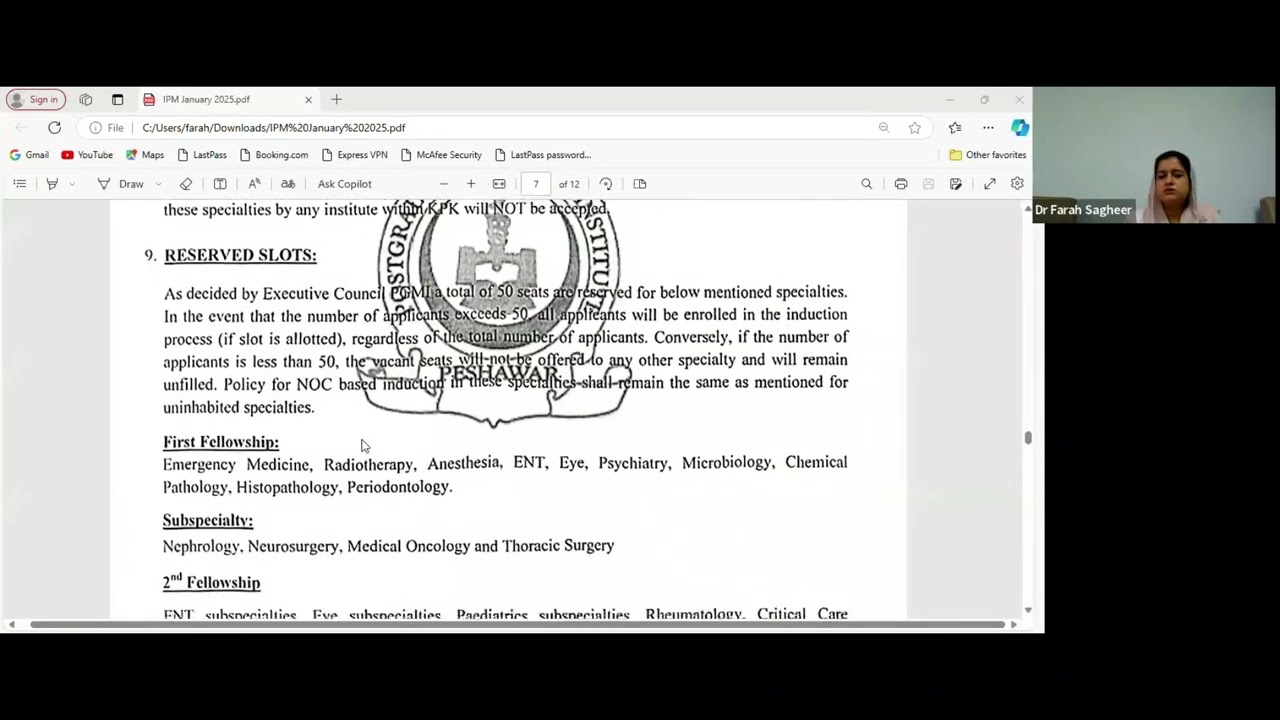Image resolution: width=1280 pixels, height=720 pixels.
Task: Click the scroll left arrow
Action: (x=11, y=625)
